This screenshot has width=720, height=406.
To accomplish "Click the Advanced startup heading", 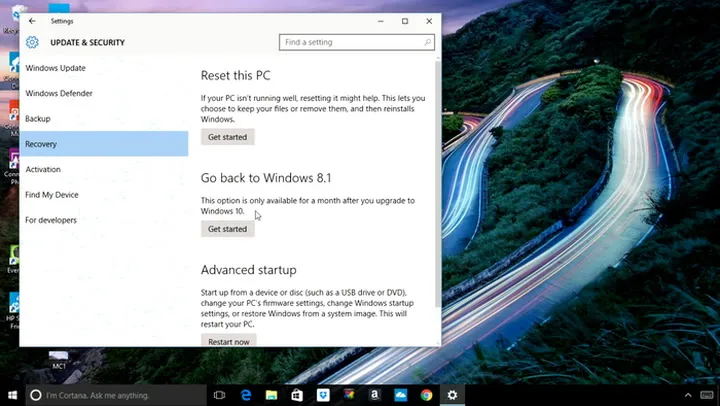I will click(248, 270).
